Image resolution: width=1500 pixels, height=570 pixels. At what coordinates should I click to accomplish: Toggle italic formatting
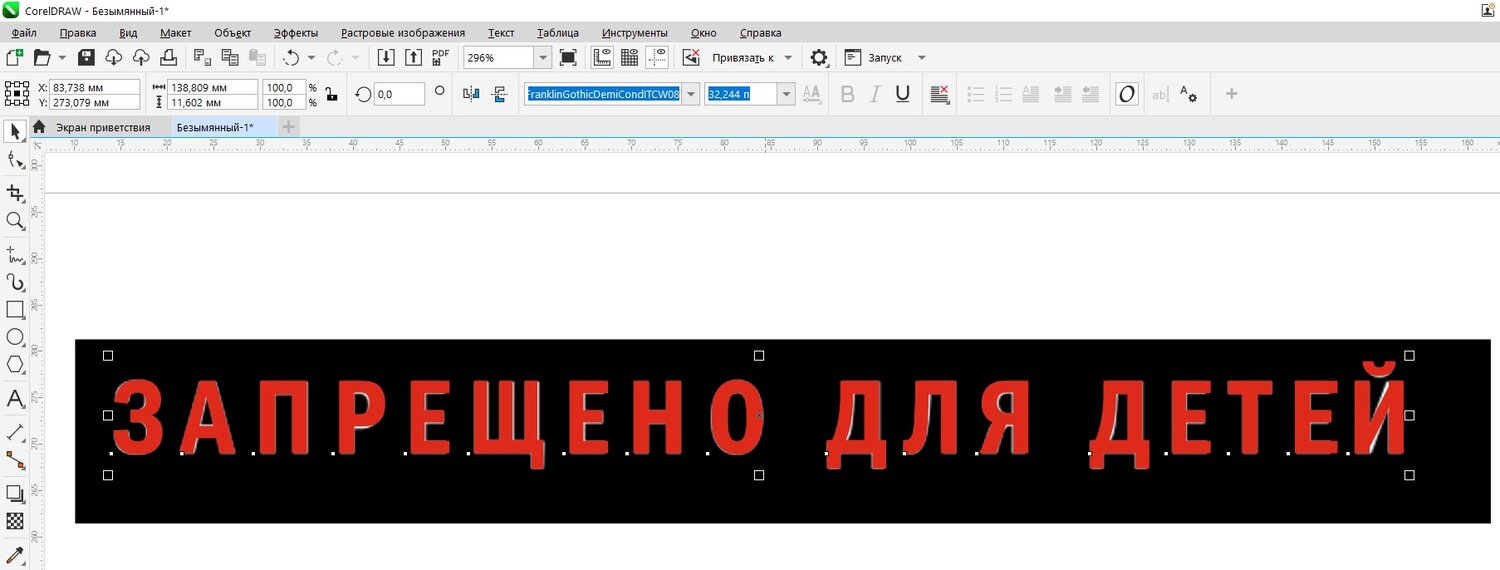point(875,94)
